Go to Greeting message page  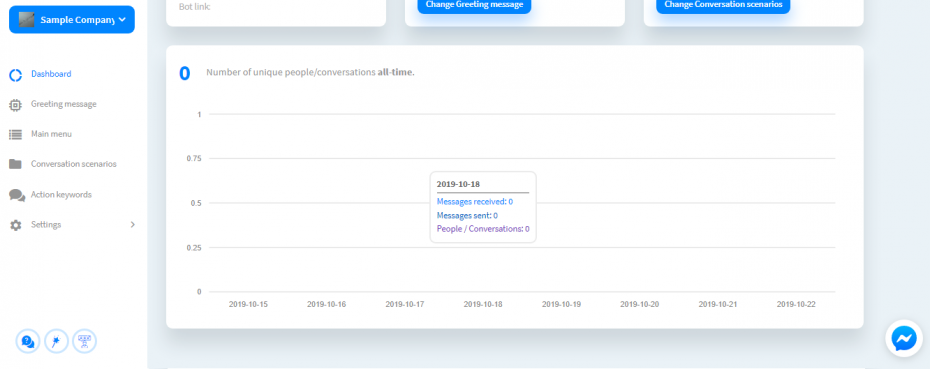pyautogui.click(x=63, y=104)
